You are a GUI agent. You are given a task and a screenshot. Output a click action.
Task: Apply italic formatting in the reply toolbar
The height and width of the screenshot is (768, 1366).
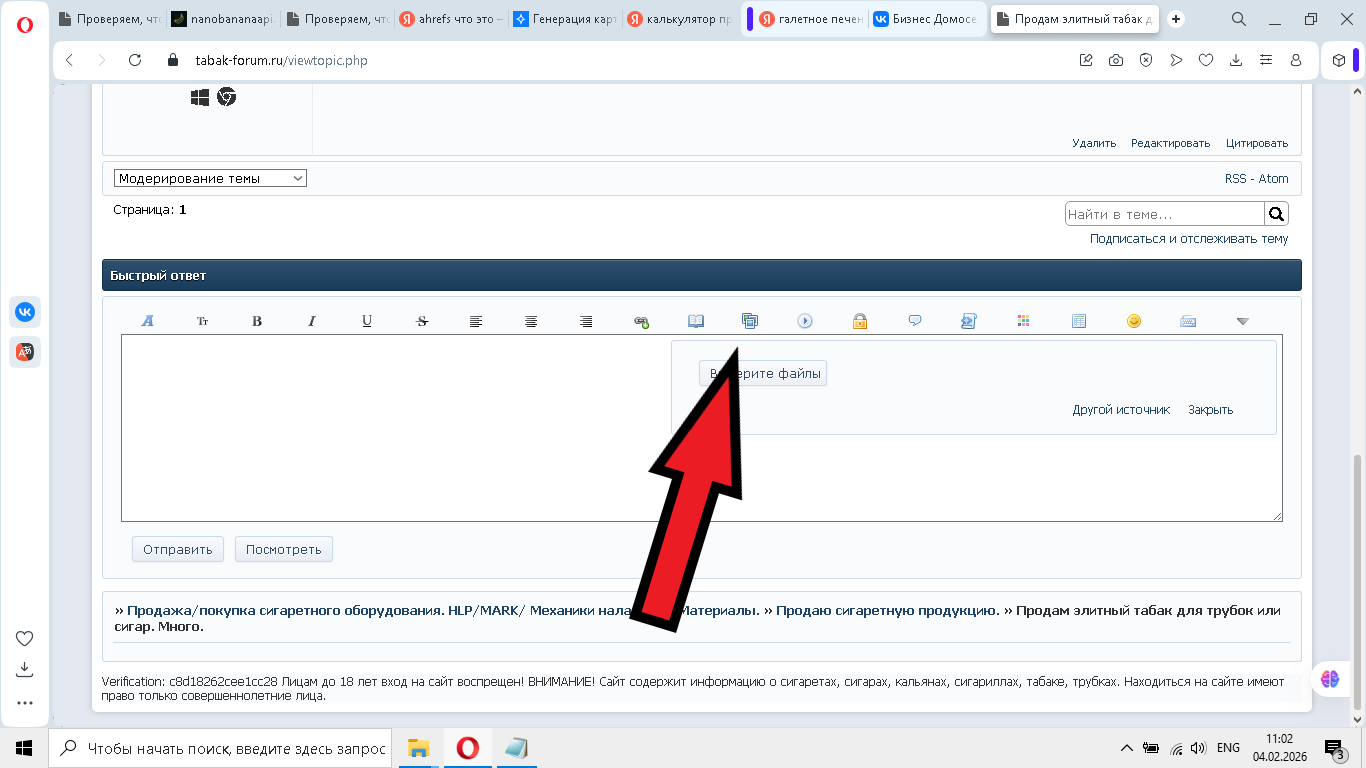312,320
